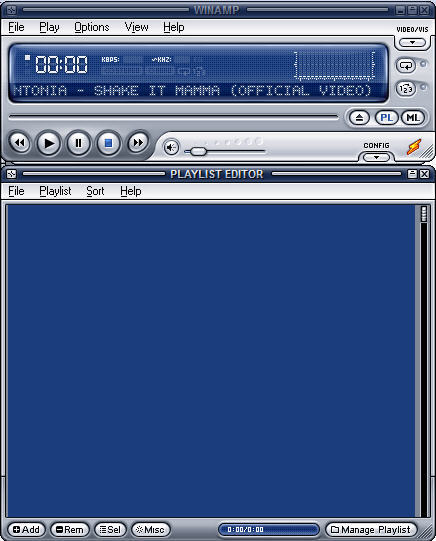Click the Sel button in playlist
The width and height of the screenshot is (436, 541).
110,529
